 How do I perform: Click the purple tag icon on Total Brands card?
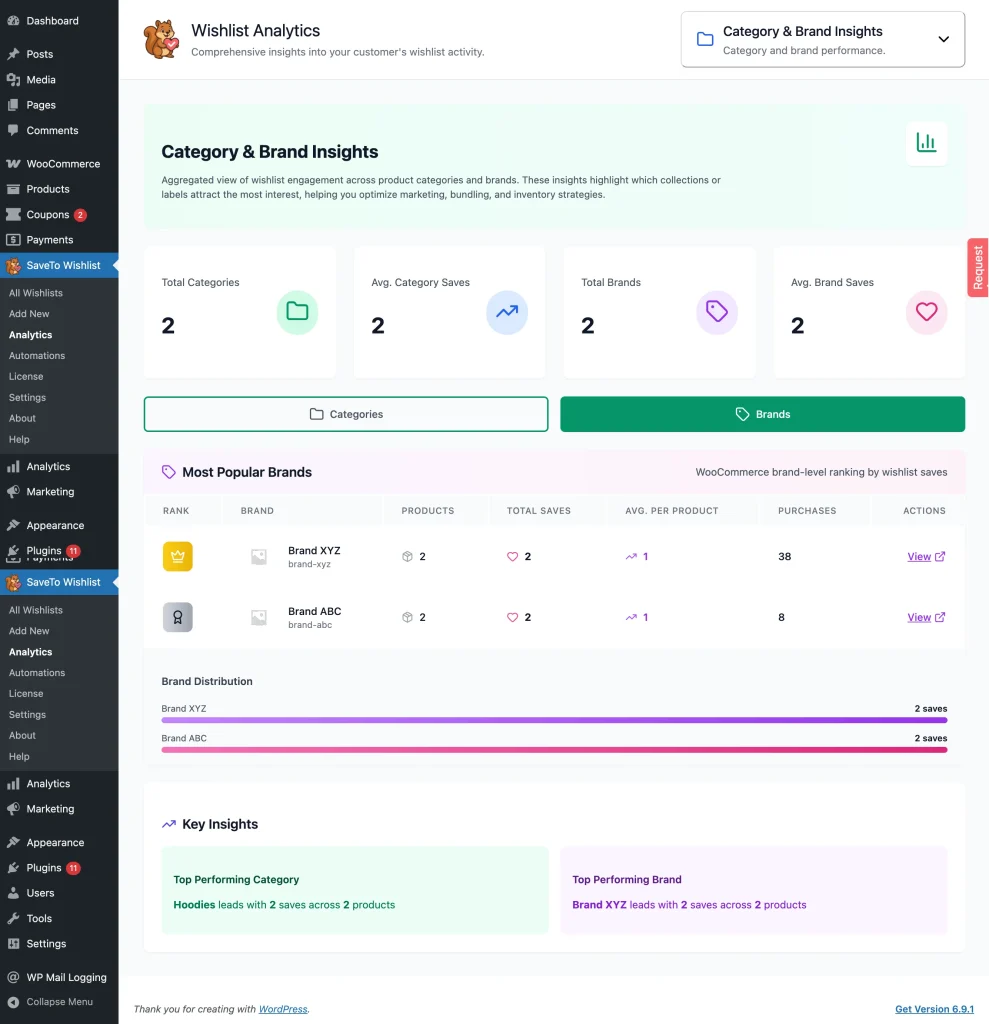(717, 312)
